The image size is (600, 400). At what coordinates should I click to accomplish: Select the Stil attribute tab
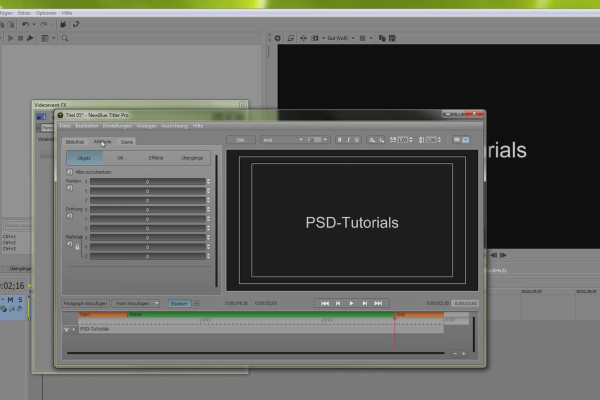pyautogui.click(x=120, y=158)
